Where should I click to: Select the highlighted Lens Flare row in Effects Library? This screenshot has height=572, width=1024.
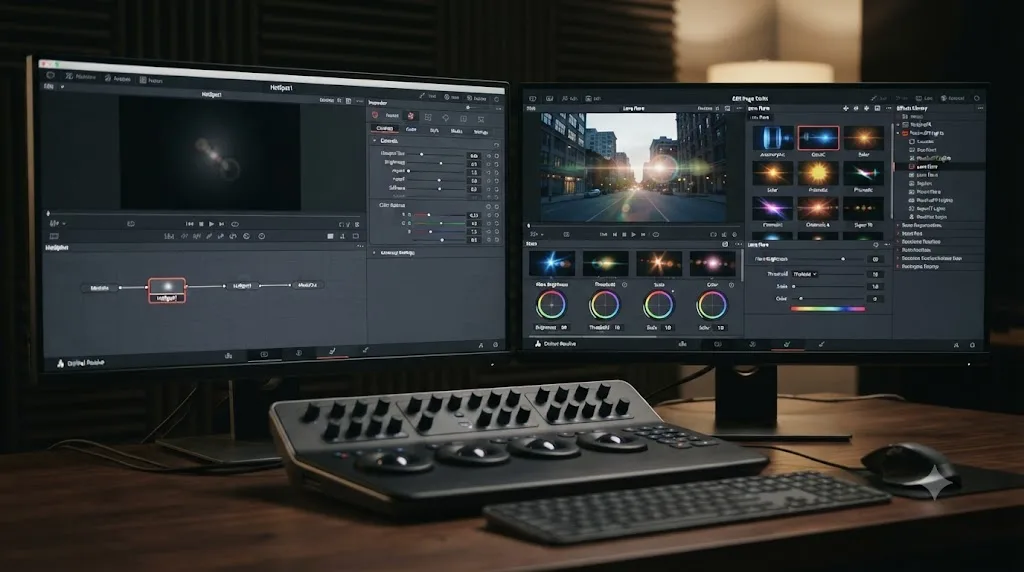tap(939, 167)
